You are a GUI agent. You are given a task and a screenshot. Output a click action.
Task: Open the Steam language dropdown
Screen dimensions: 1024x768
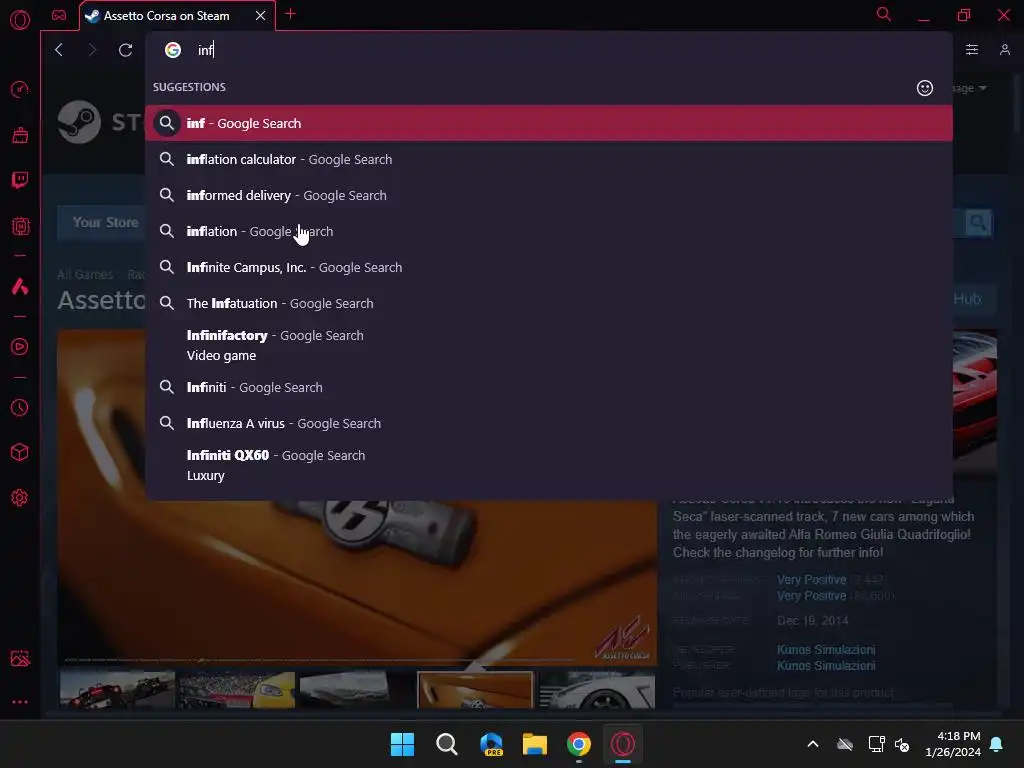point(970,88)
